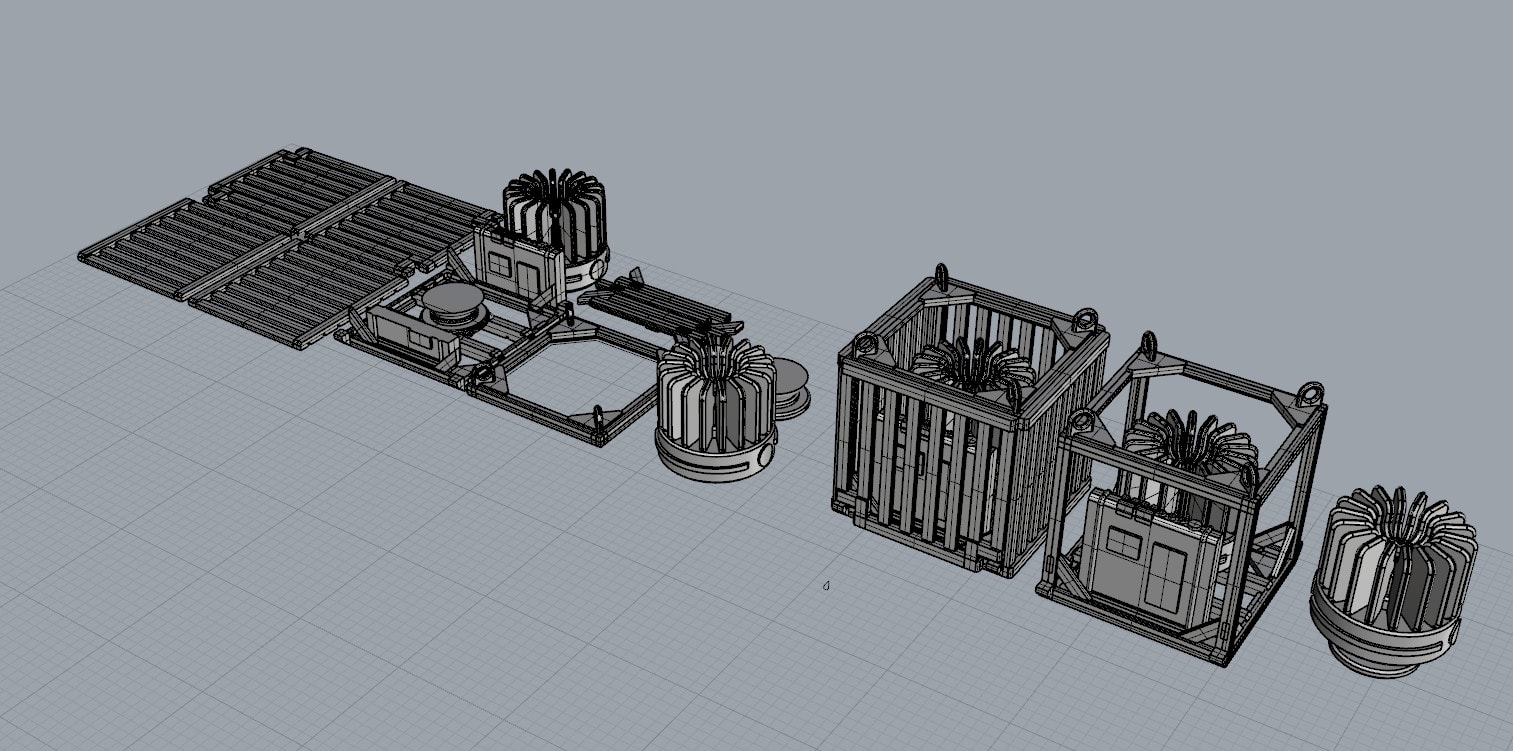Viewport: 1513px width, 751px height.
Task: Click the small panel lying beside the round disc
Action: coord(410,335)
